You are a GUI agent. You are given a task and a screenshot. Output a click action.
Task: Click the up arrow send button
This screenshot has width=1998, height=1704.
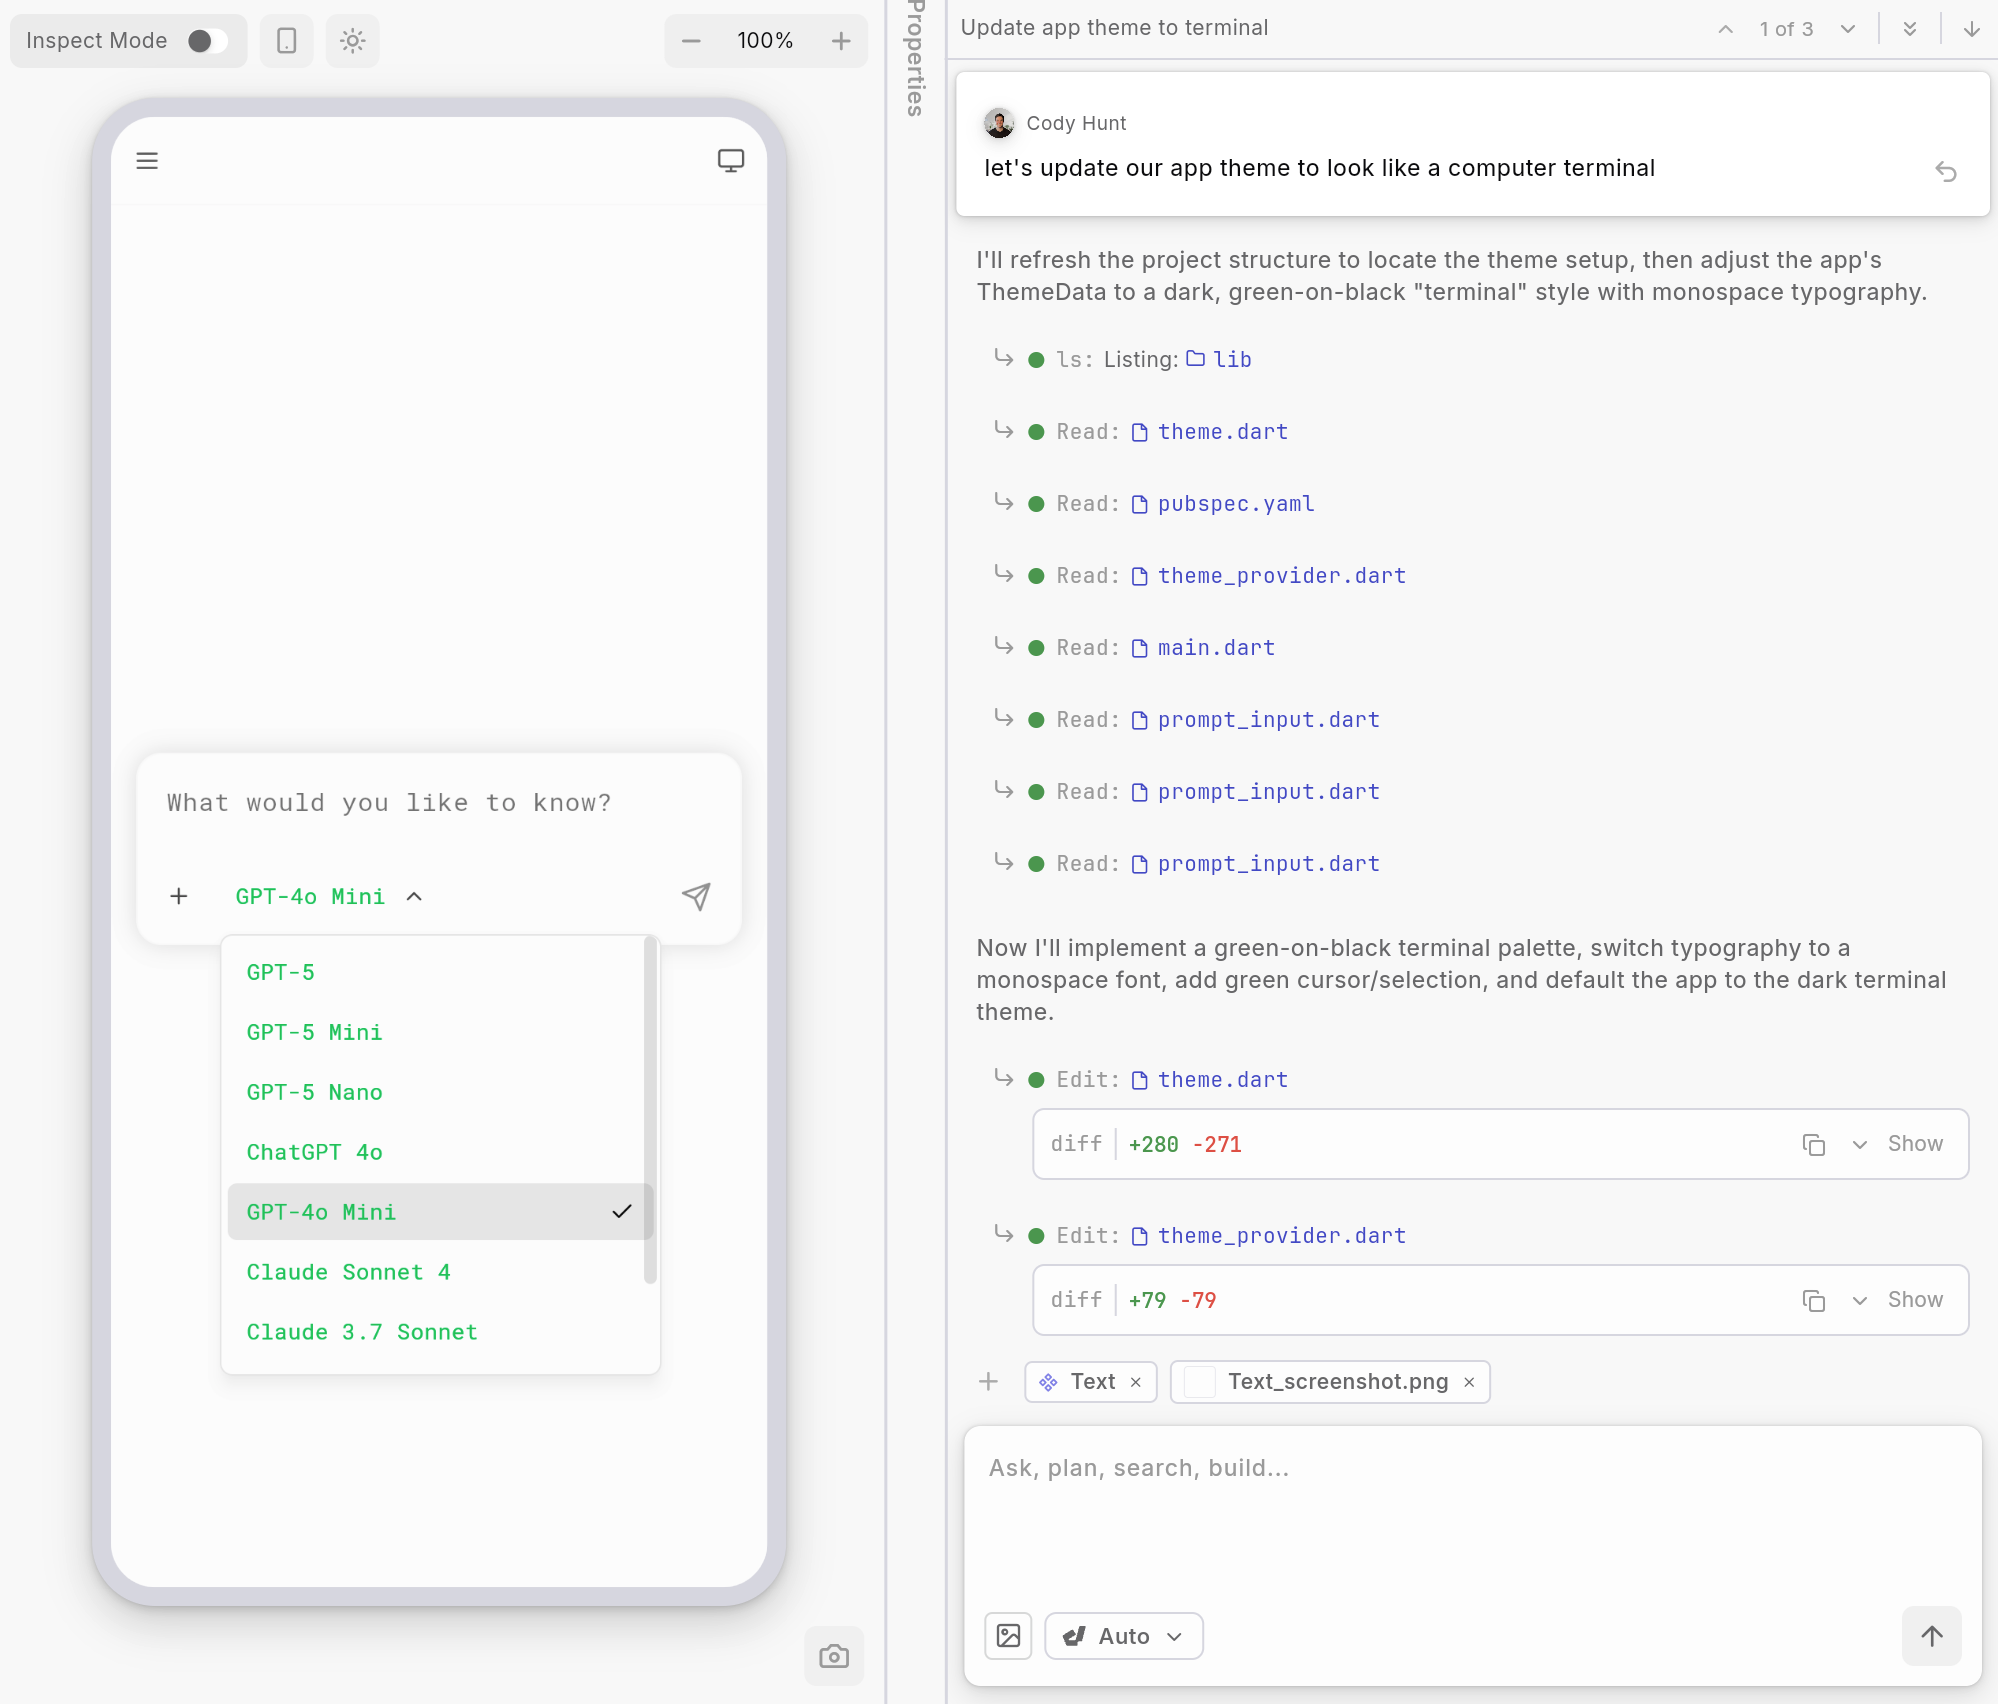tap(1932, 1636)
